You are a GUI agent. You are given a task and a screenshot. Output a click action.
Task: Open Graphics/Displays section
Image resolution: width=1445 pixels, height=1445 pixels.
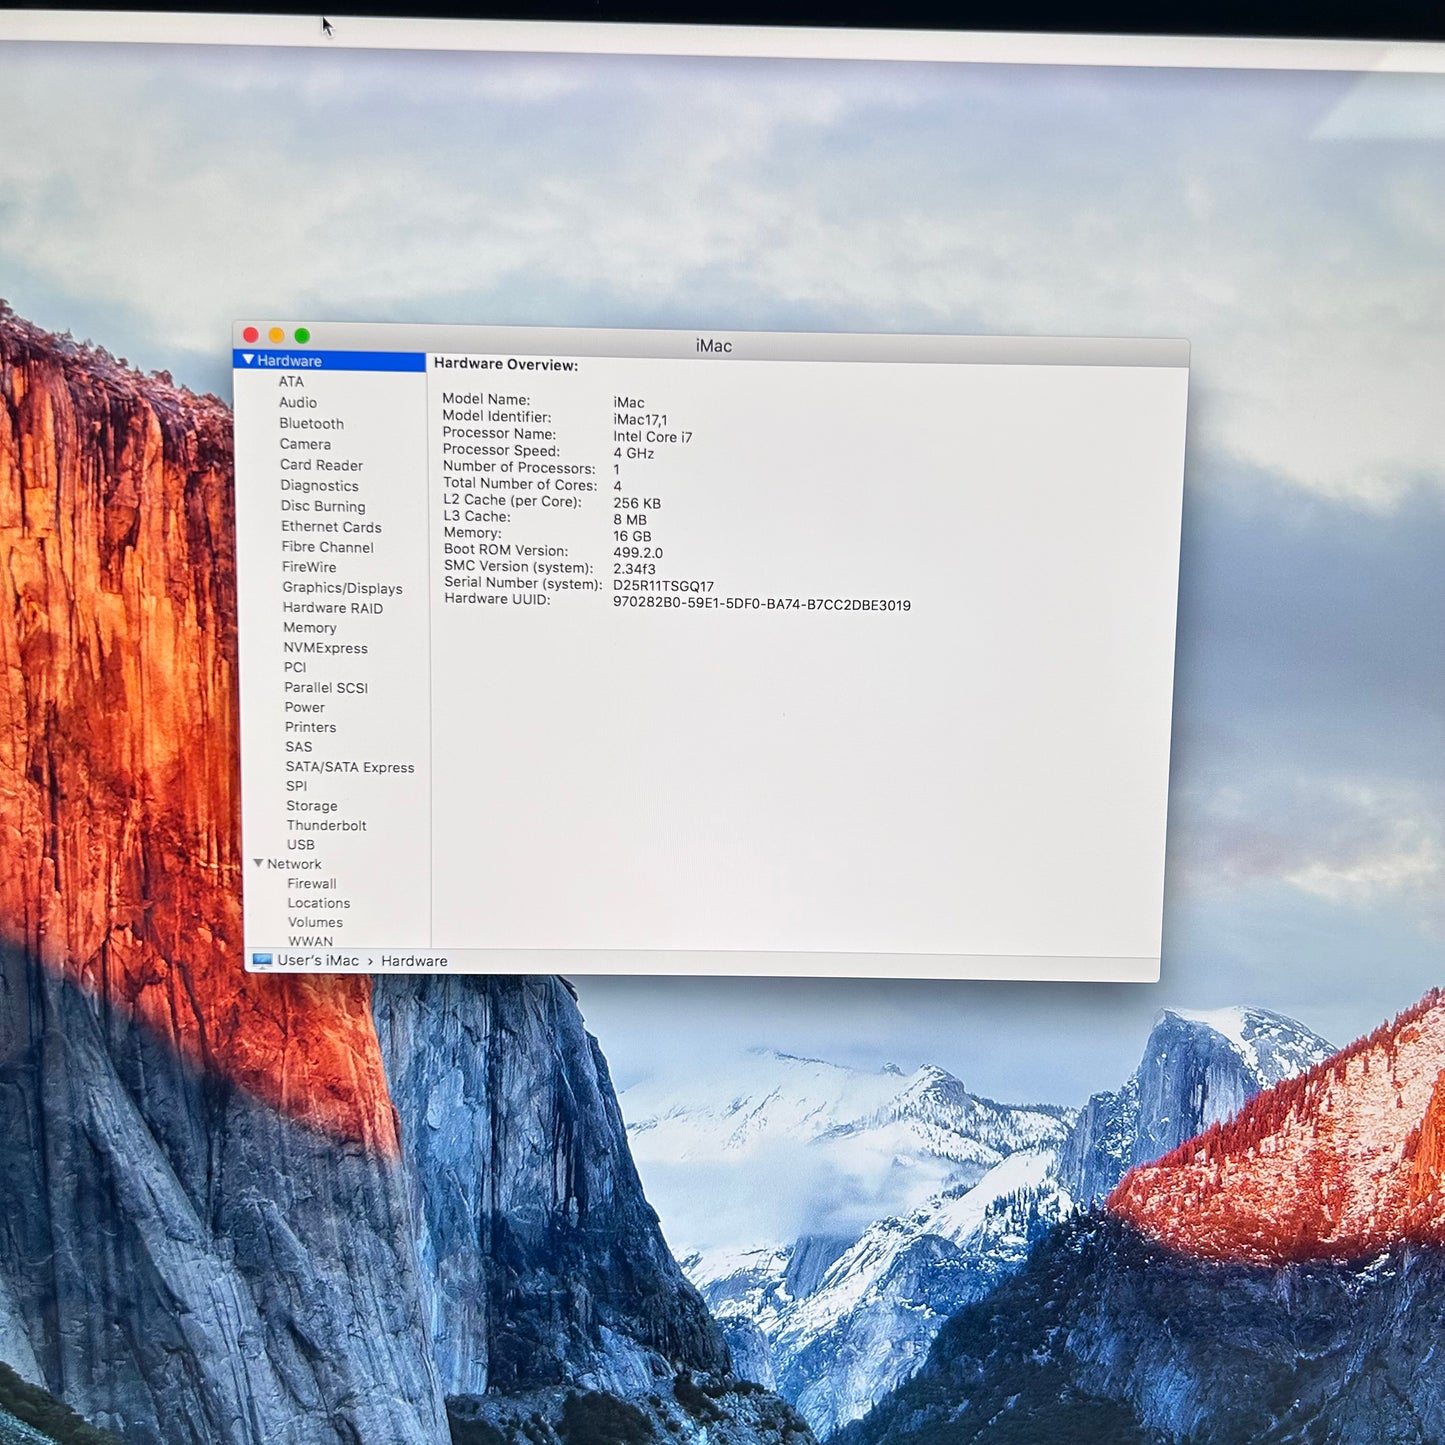pyautogui.click(x=342, y=588)
